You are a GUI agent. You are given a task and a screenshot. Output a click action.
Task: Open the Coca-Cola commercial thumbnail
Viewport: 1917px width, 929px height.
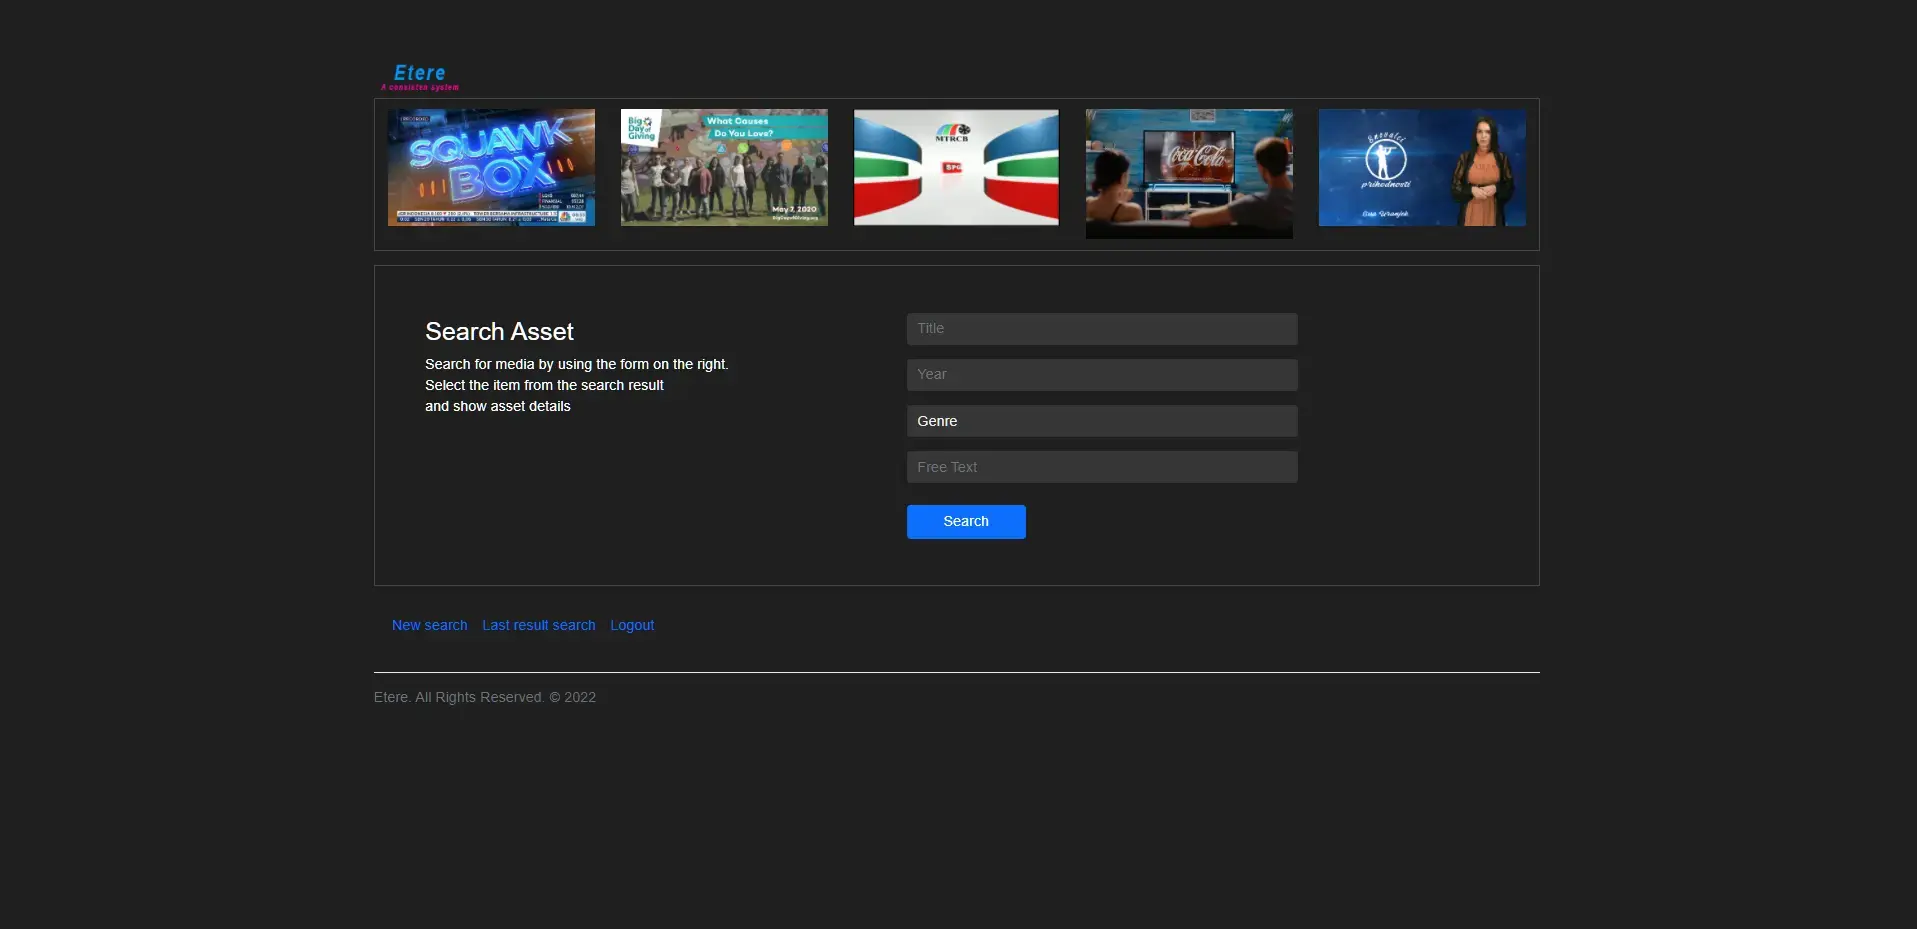[x=1189, y=173]
